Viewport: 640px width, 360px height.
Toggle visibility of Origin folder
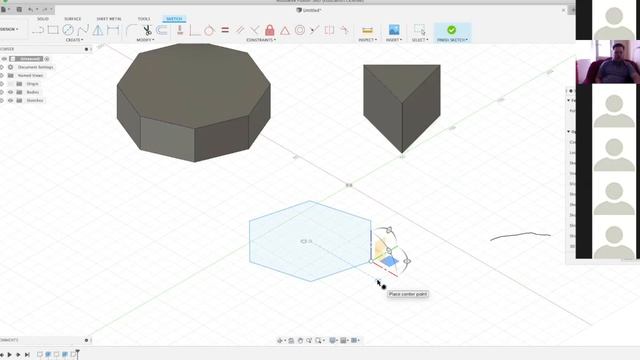click(x=11, y=84)
